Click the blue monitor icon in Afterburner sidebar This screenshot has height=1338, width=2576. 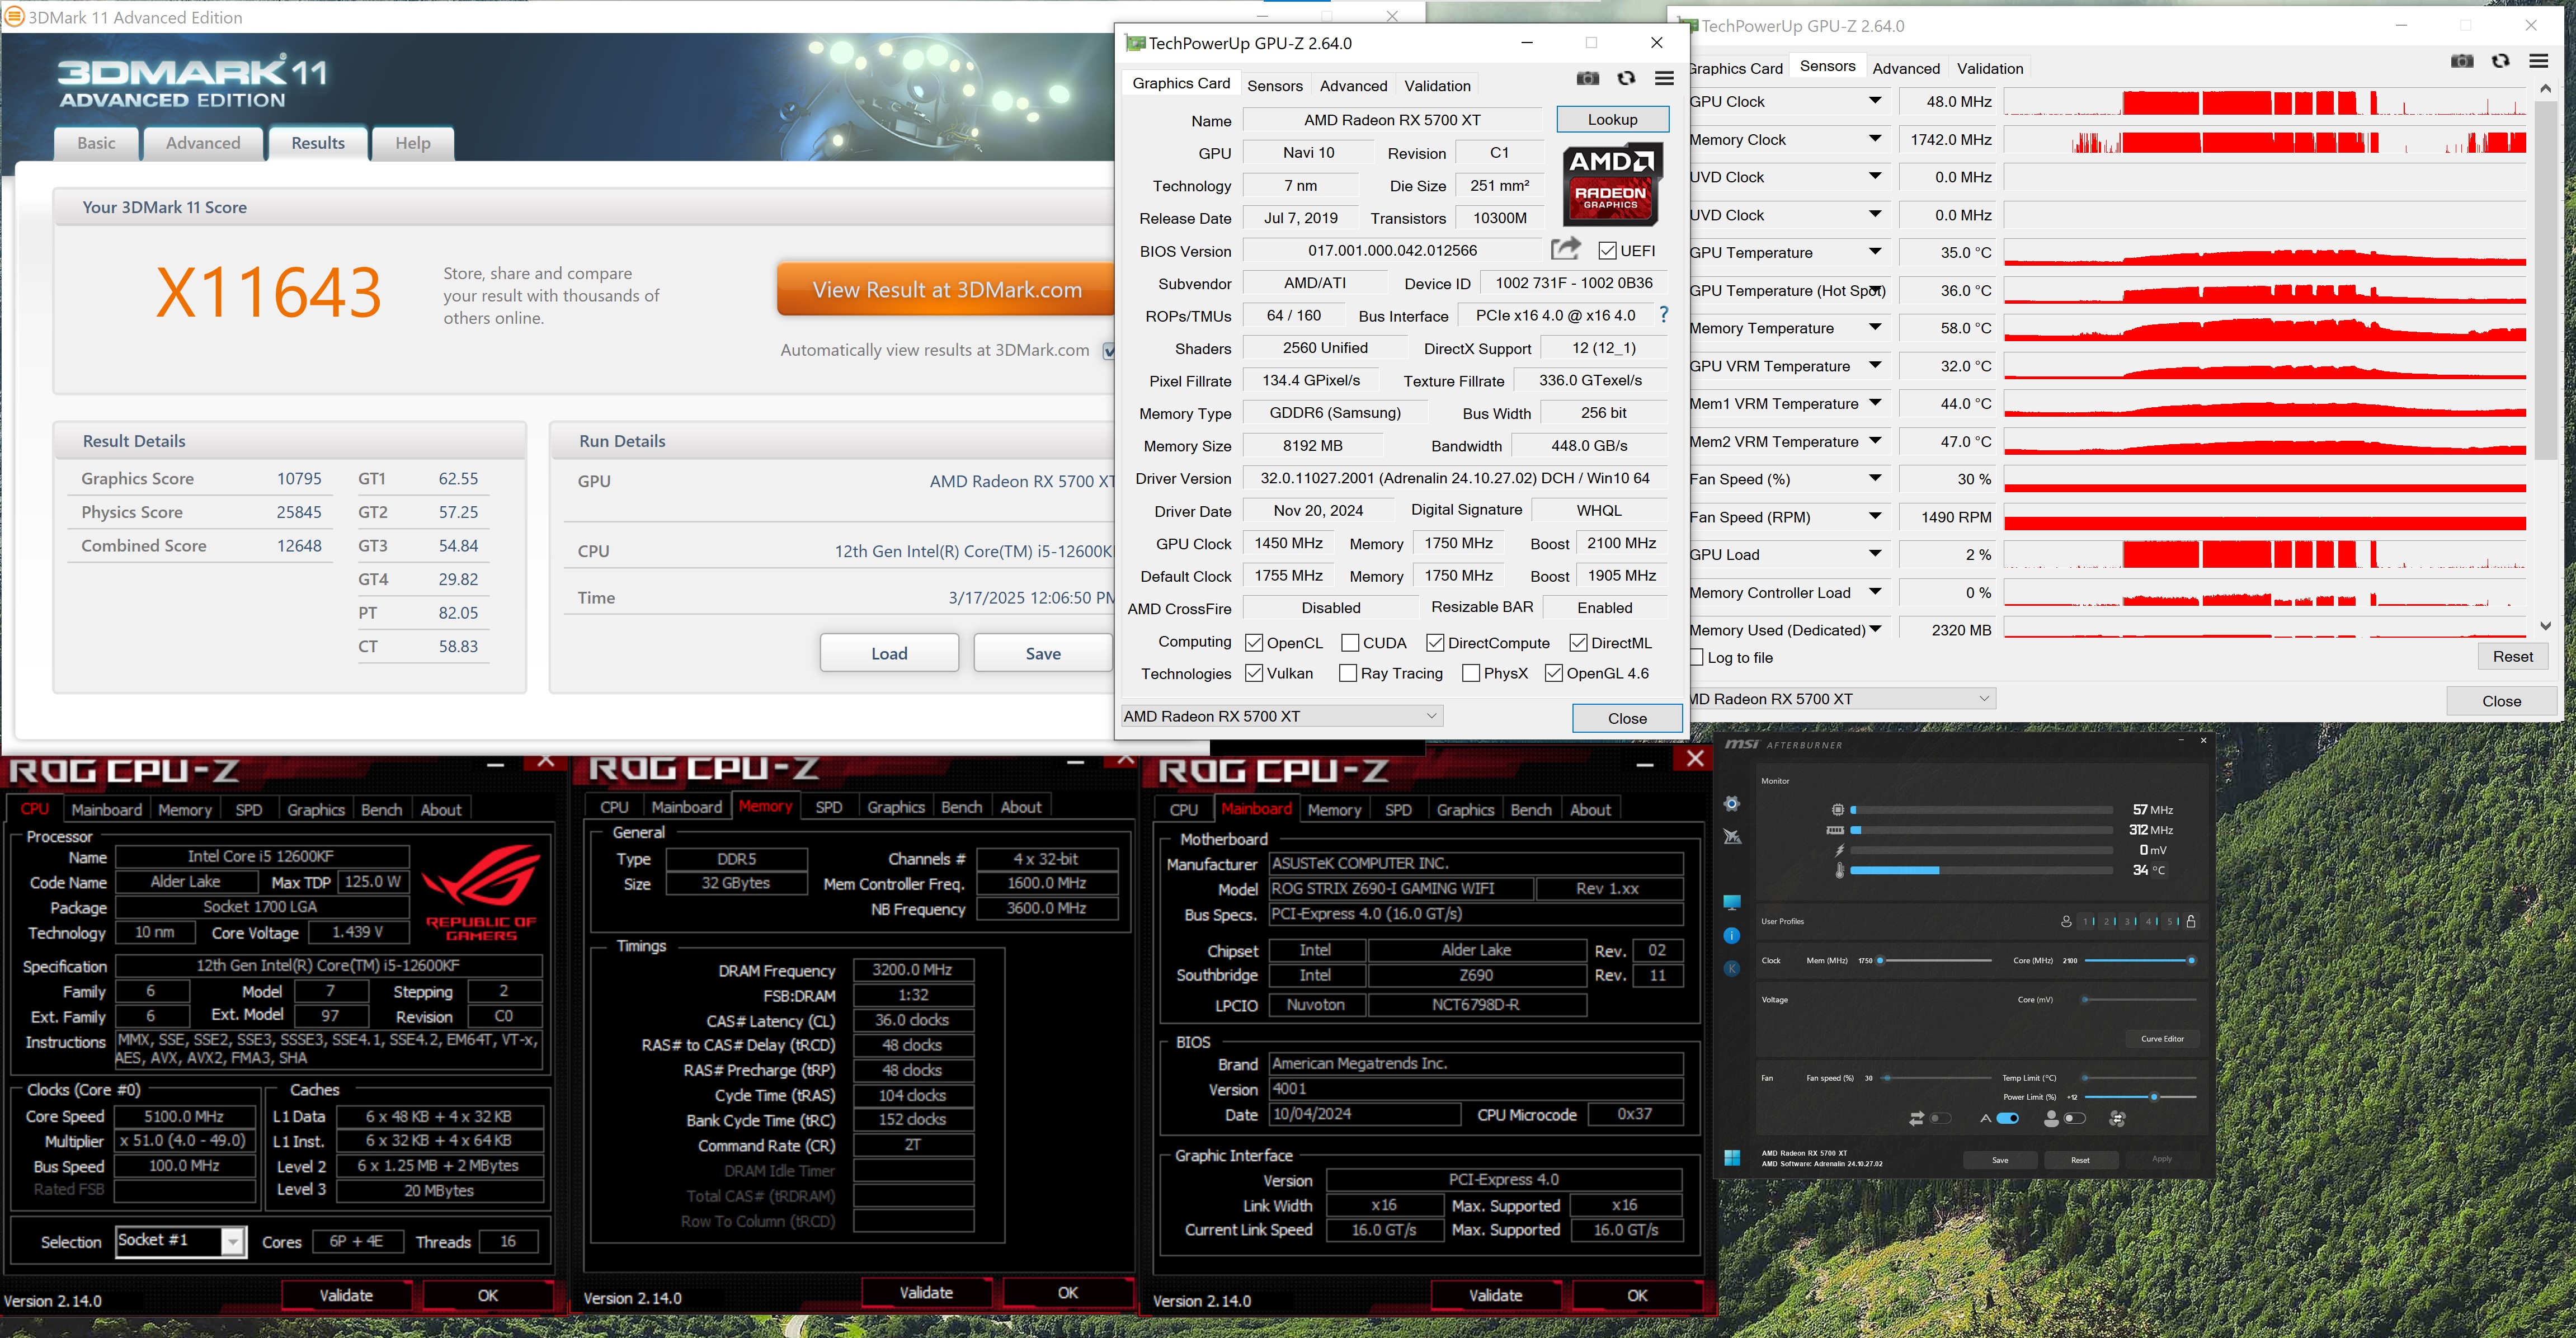click(1732, 903)
